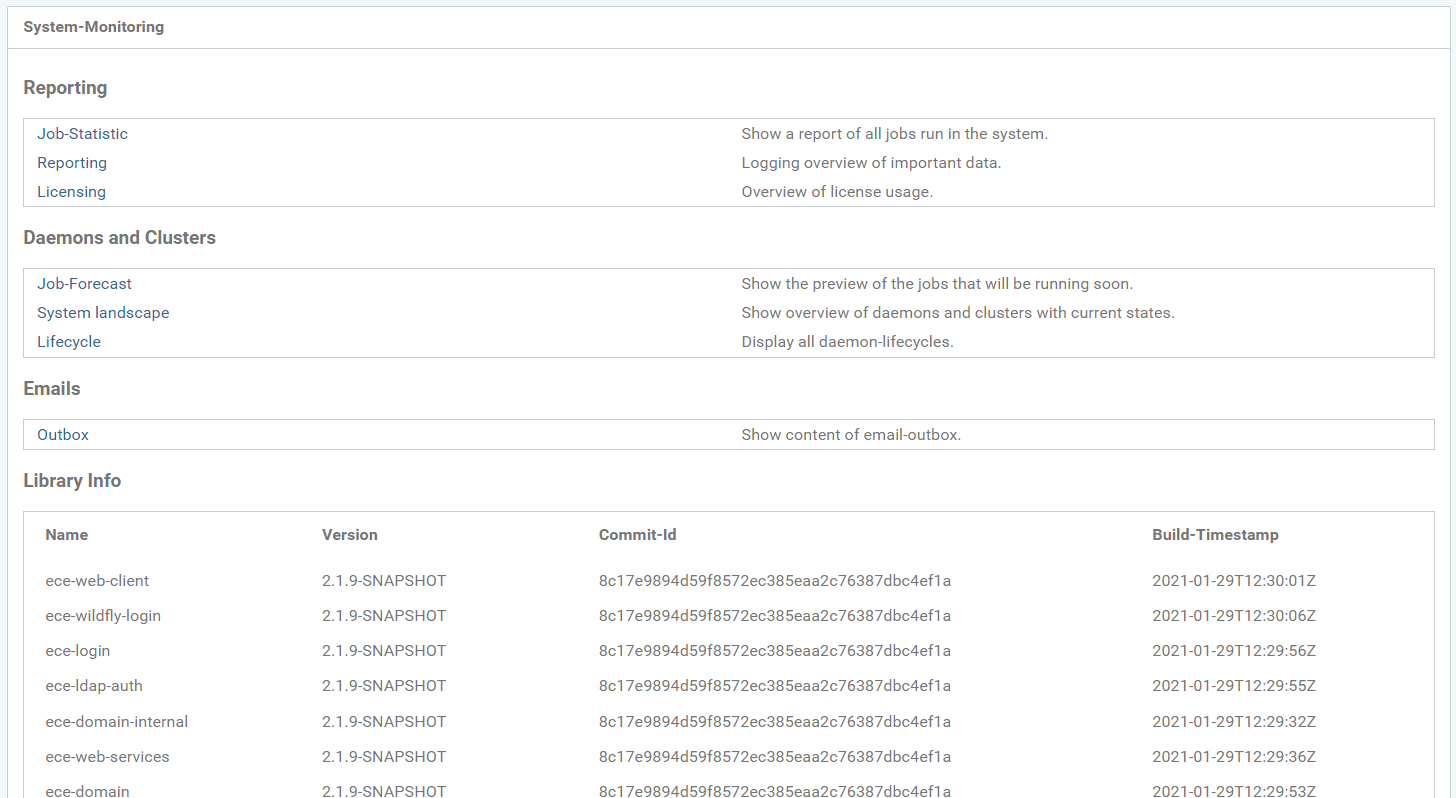This screenshot has width=1456, height=798.
Task: Open the Licensing overview link
Action: [x=71, y=192]
